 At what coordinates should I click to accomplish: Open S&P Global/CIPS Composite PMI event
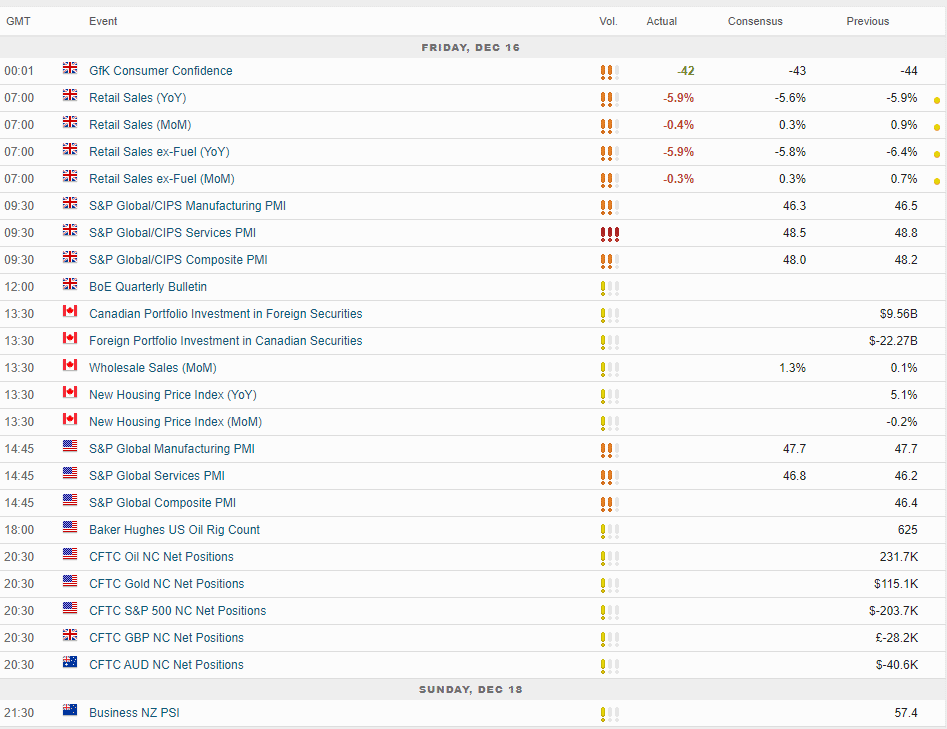coord(178,260)
